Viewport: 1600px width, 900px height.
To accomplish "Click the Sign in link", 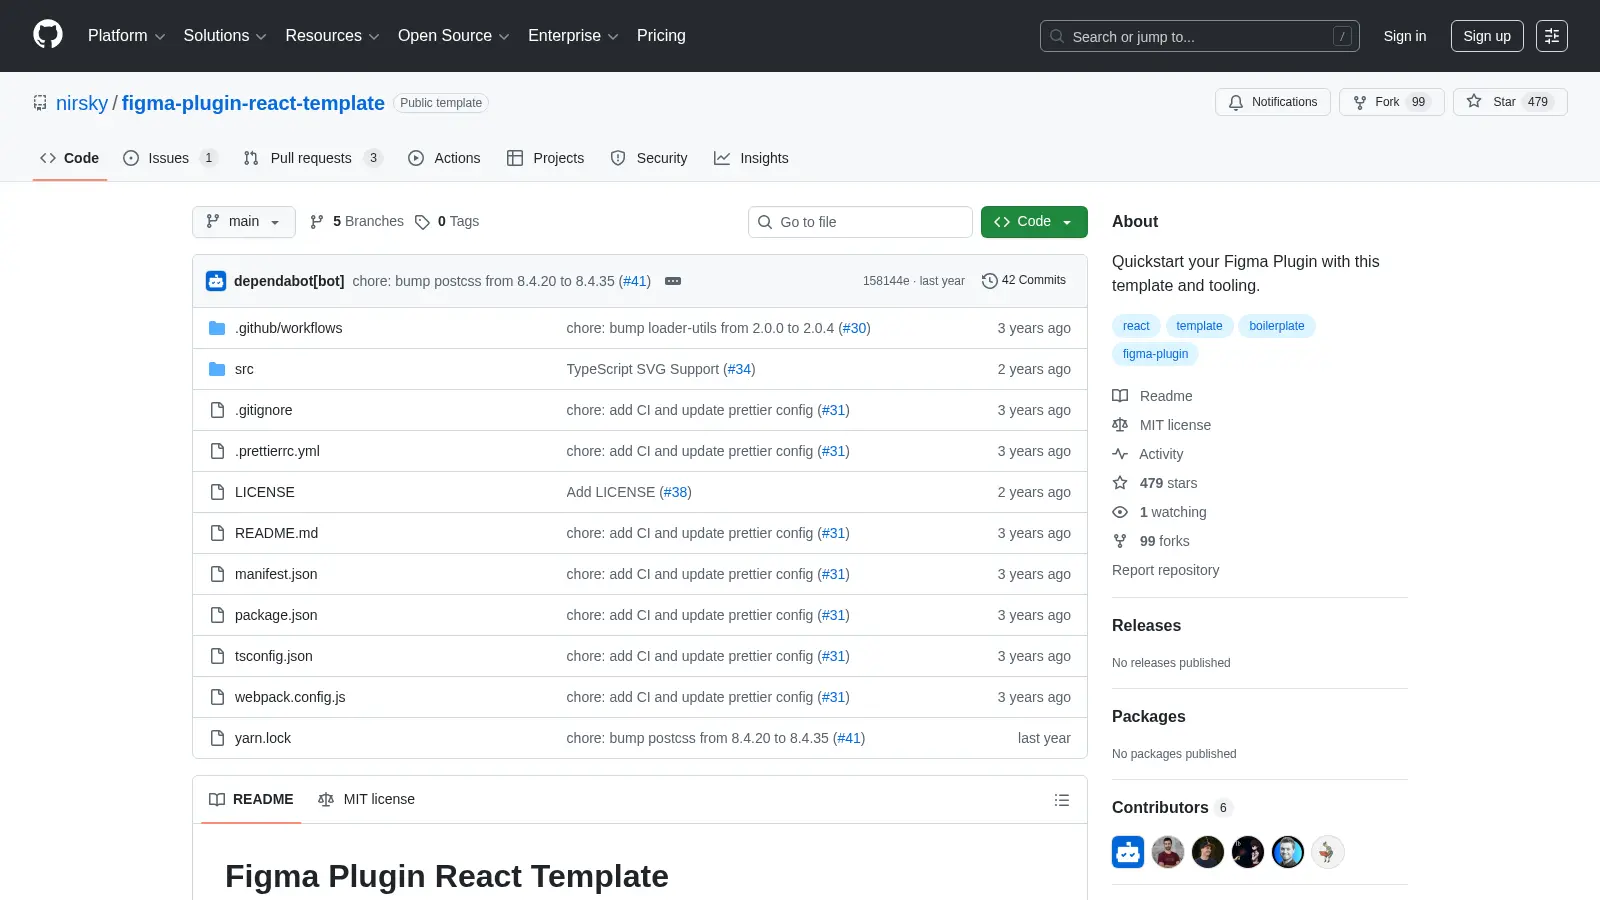I will coord(1405,36).
